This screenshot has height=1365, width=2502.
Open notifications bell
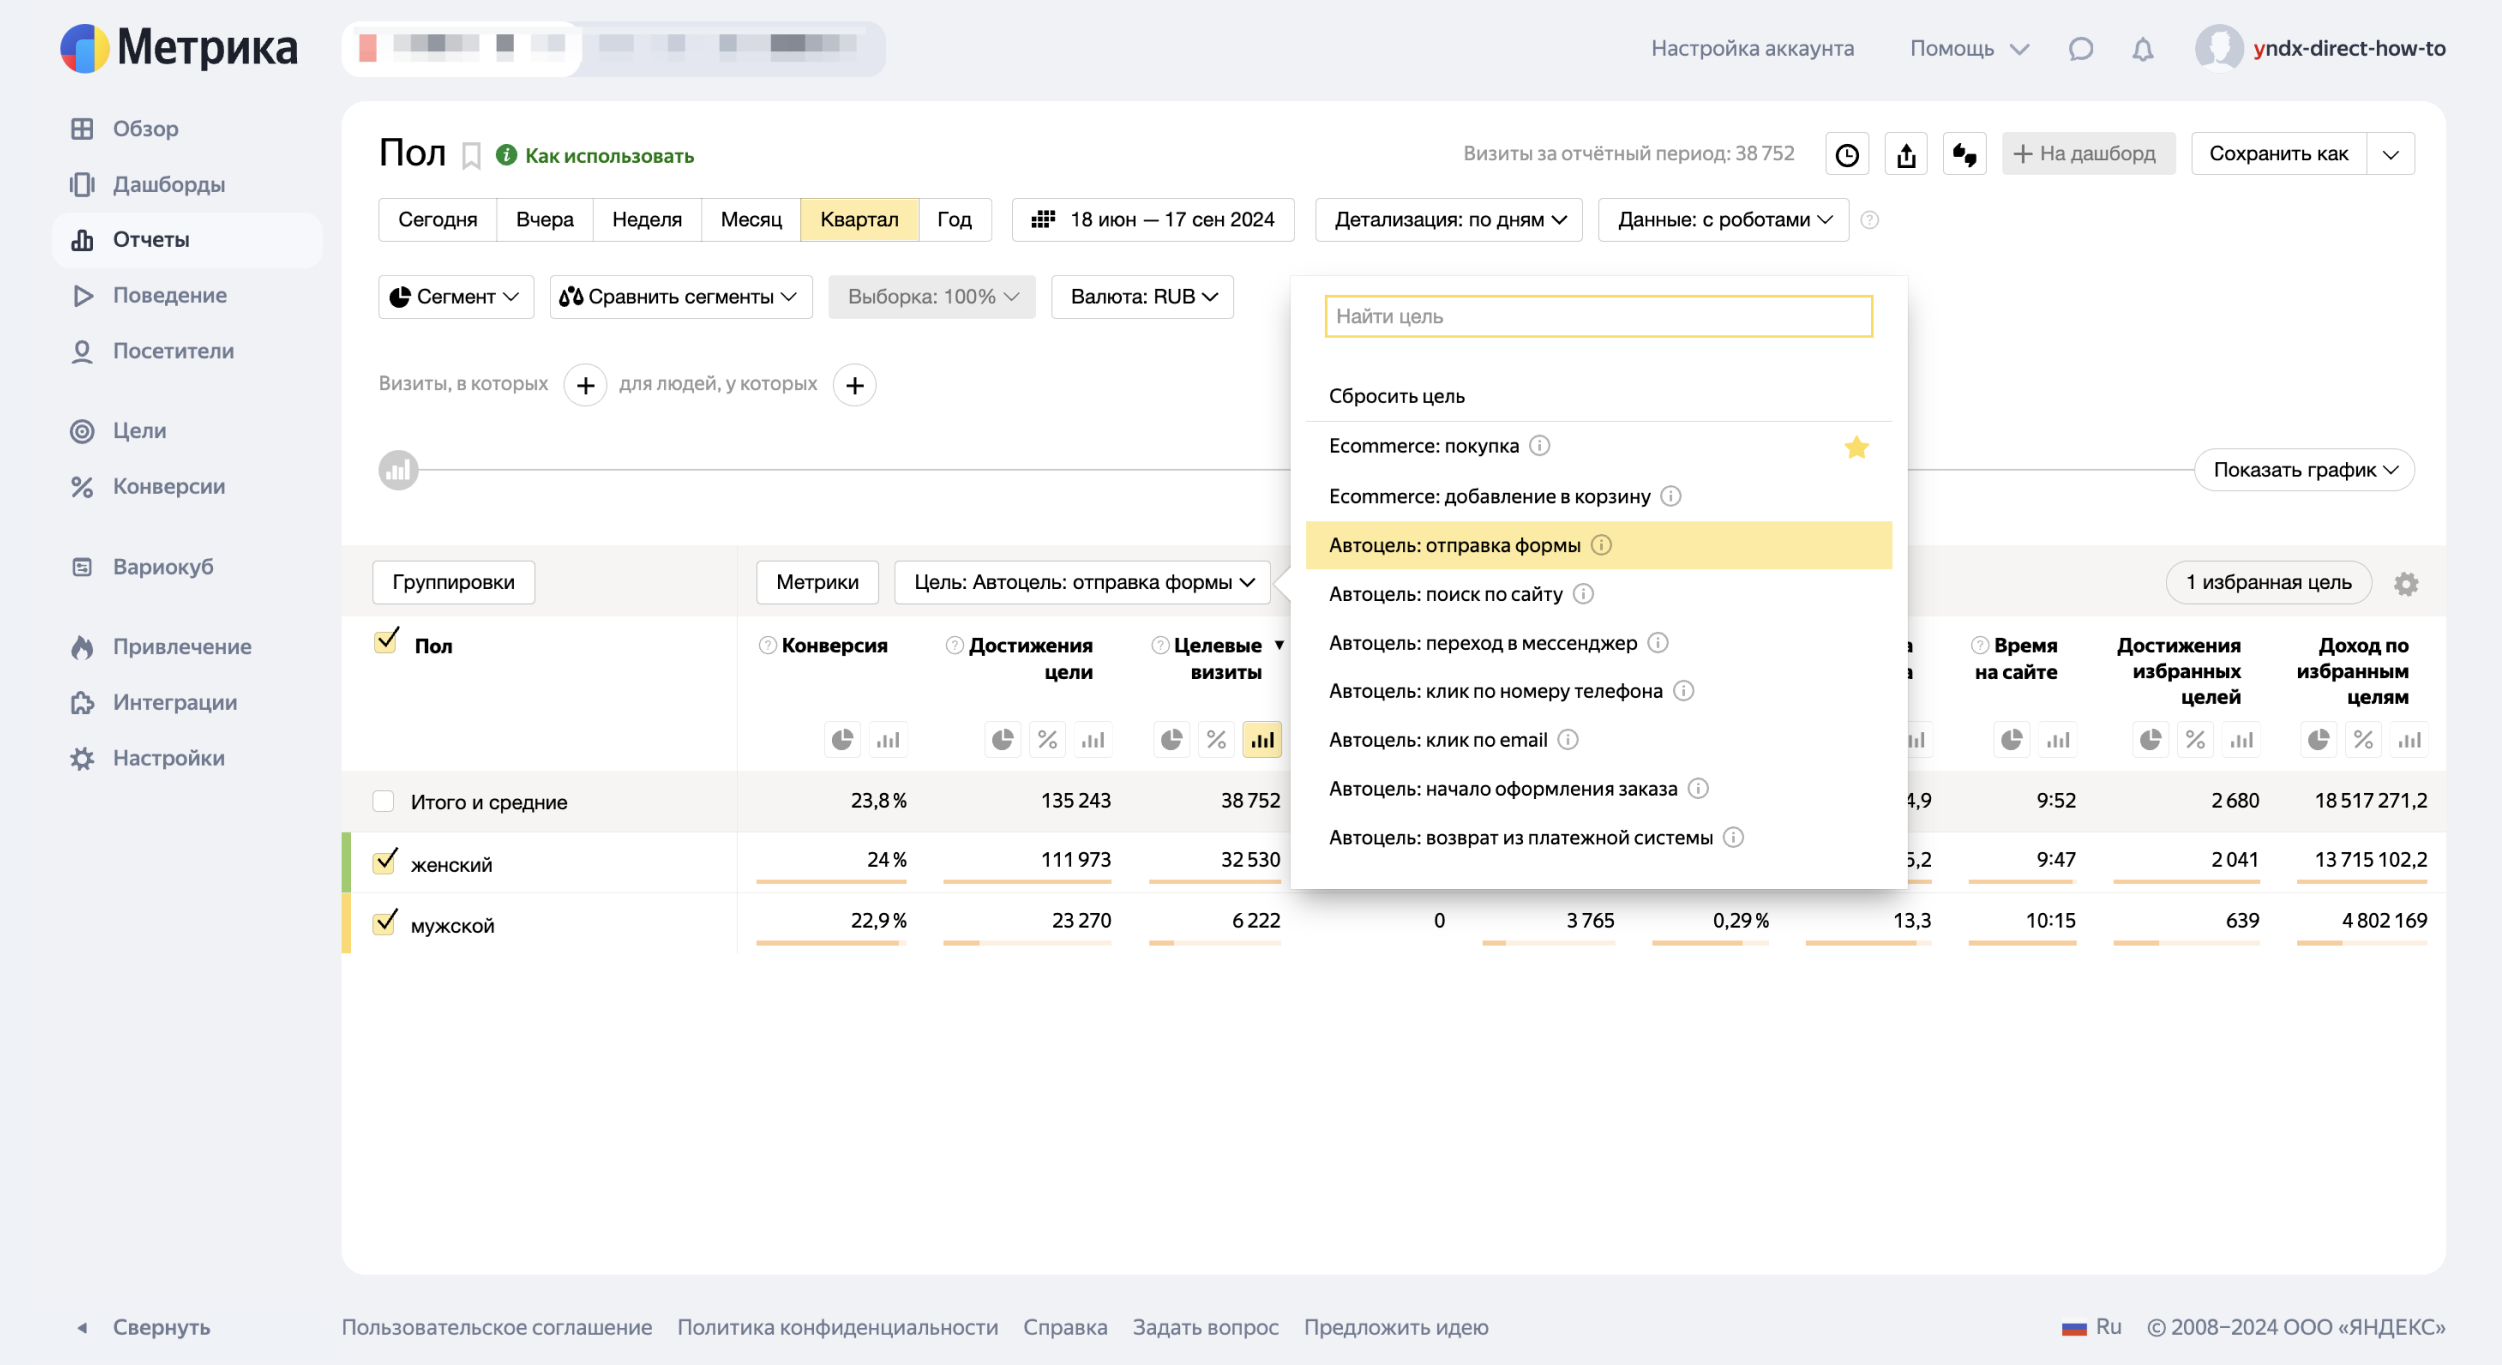(2142, 49)
